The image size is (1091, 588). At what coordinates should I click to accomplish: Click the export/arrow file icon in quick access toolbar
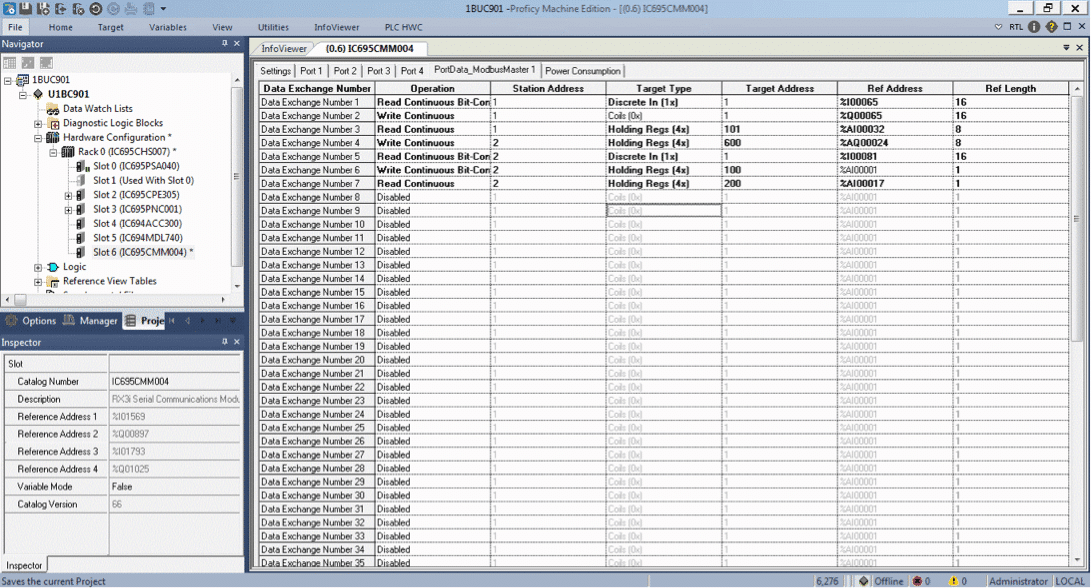61,8
